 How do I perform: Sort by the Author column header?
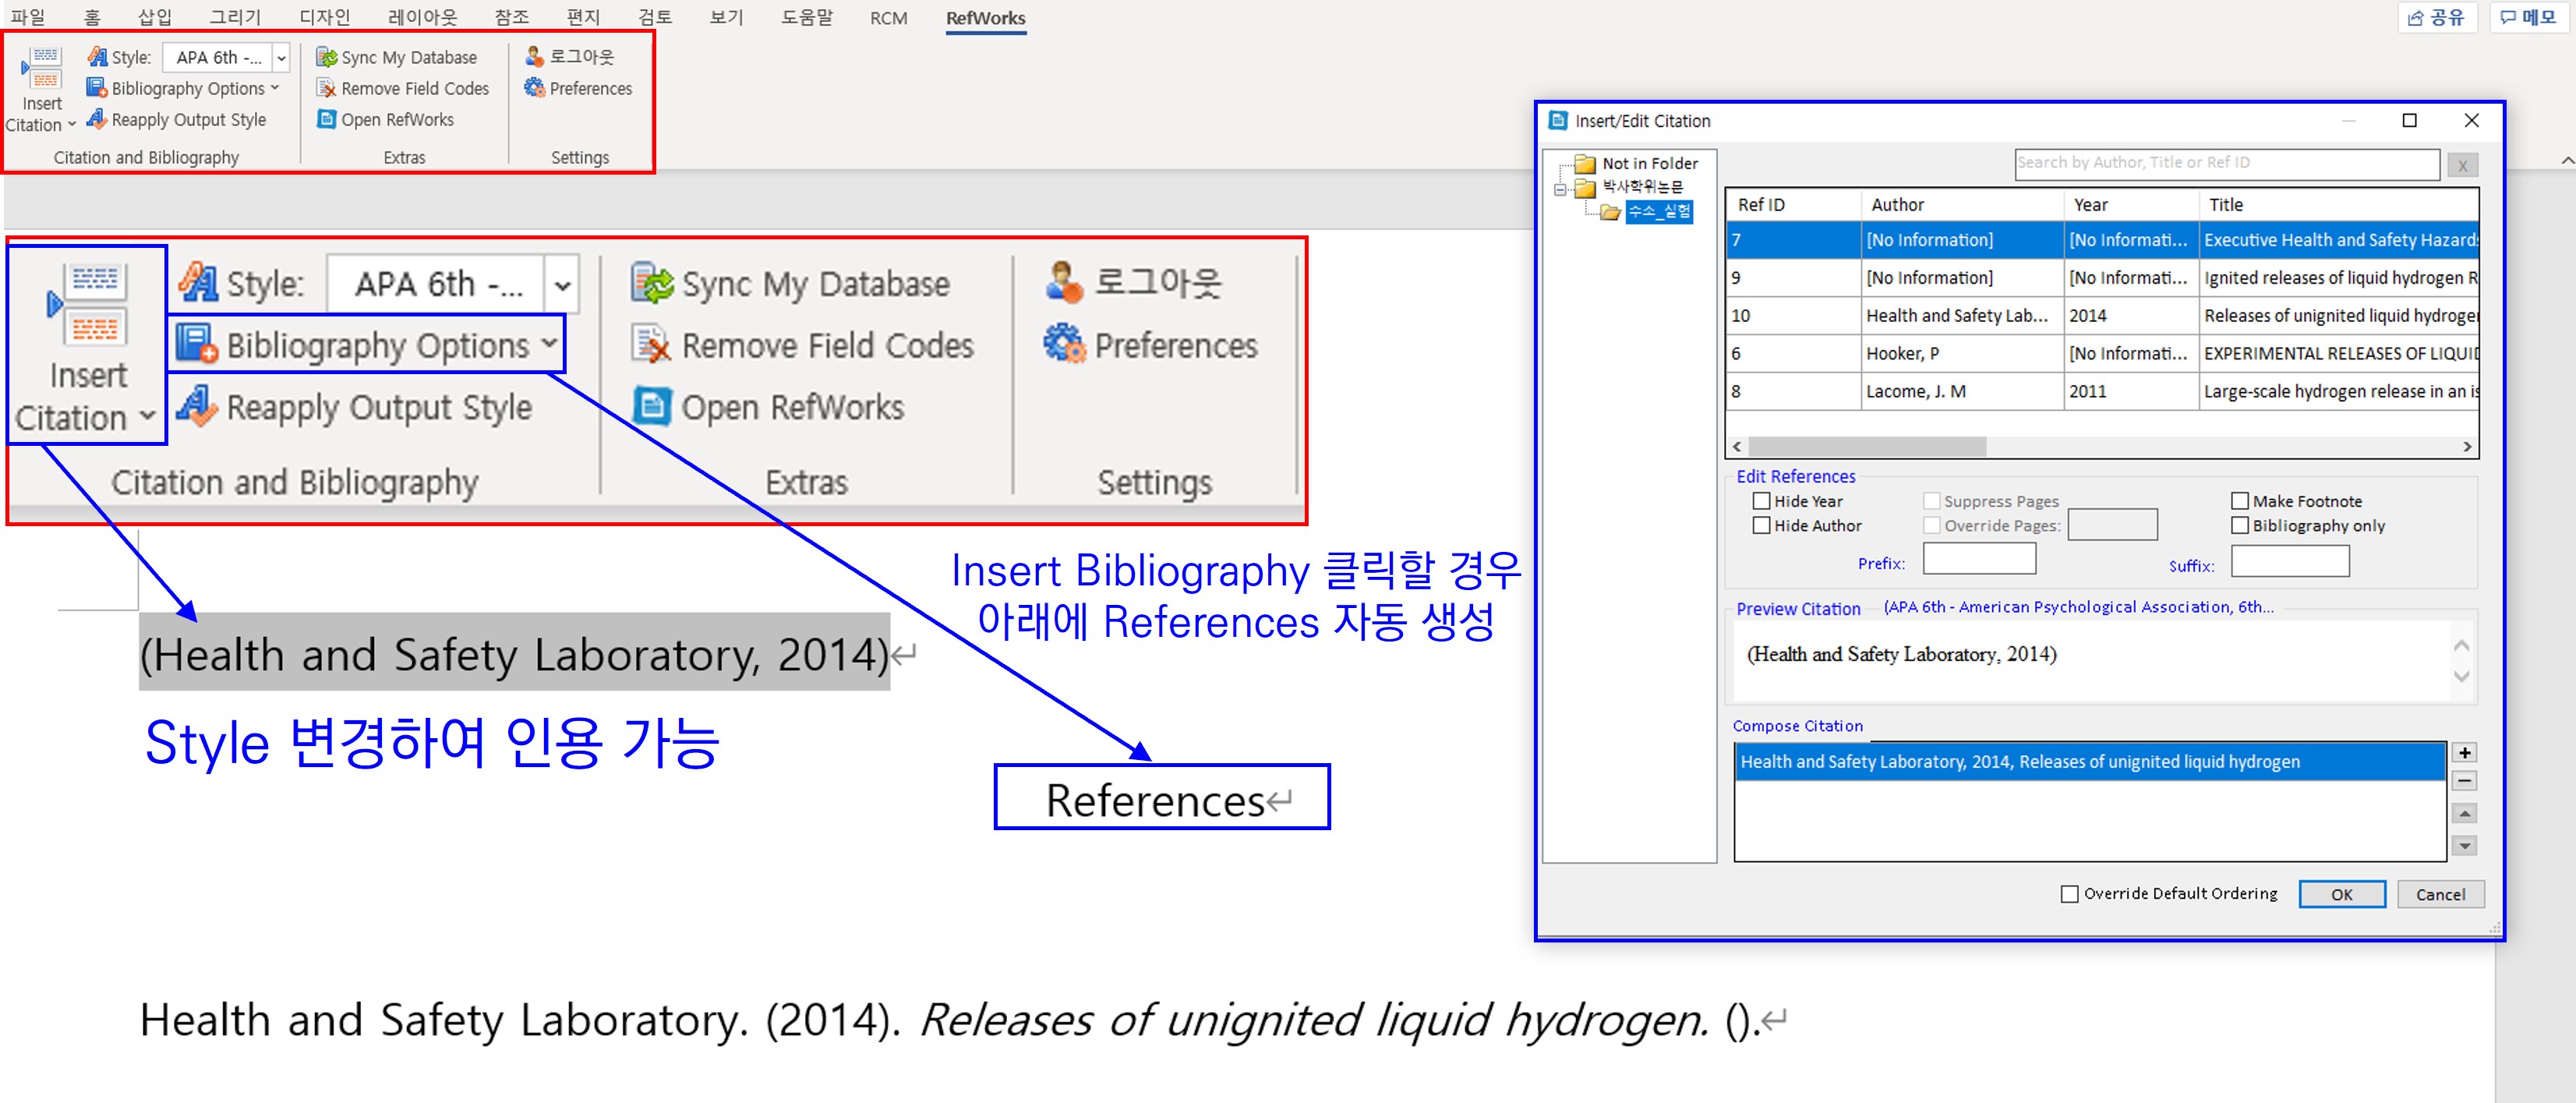point(1962,204)
